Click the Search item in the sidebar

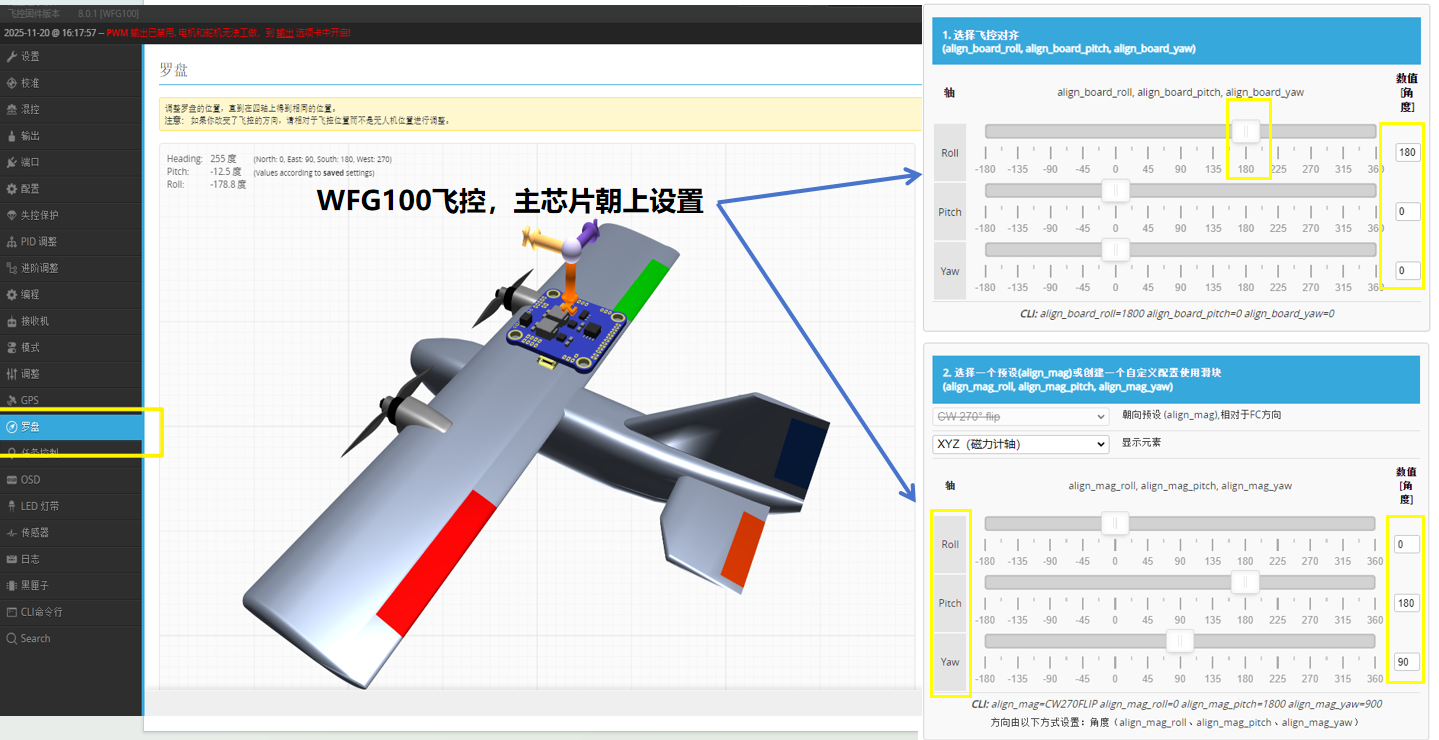(35, 638)
